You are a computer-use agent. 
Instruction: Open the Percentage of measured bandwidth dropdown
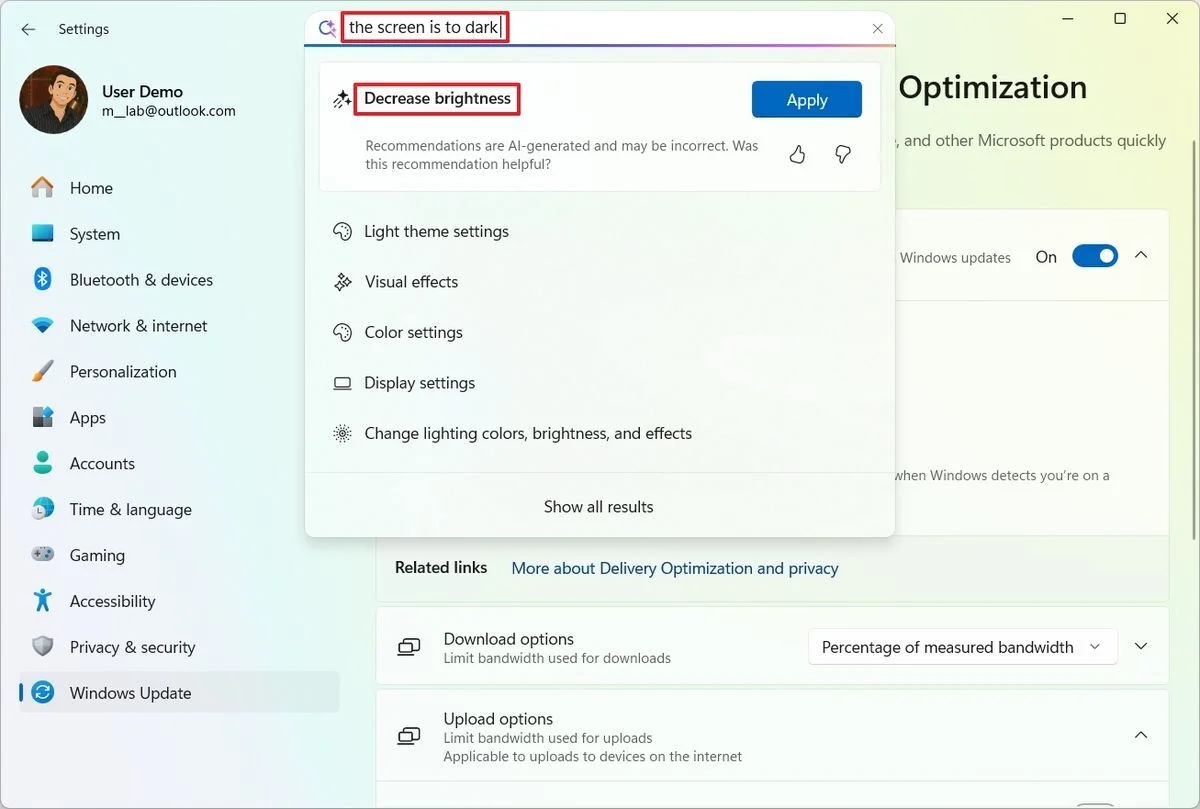pos(960,647)
